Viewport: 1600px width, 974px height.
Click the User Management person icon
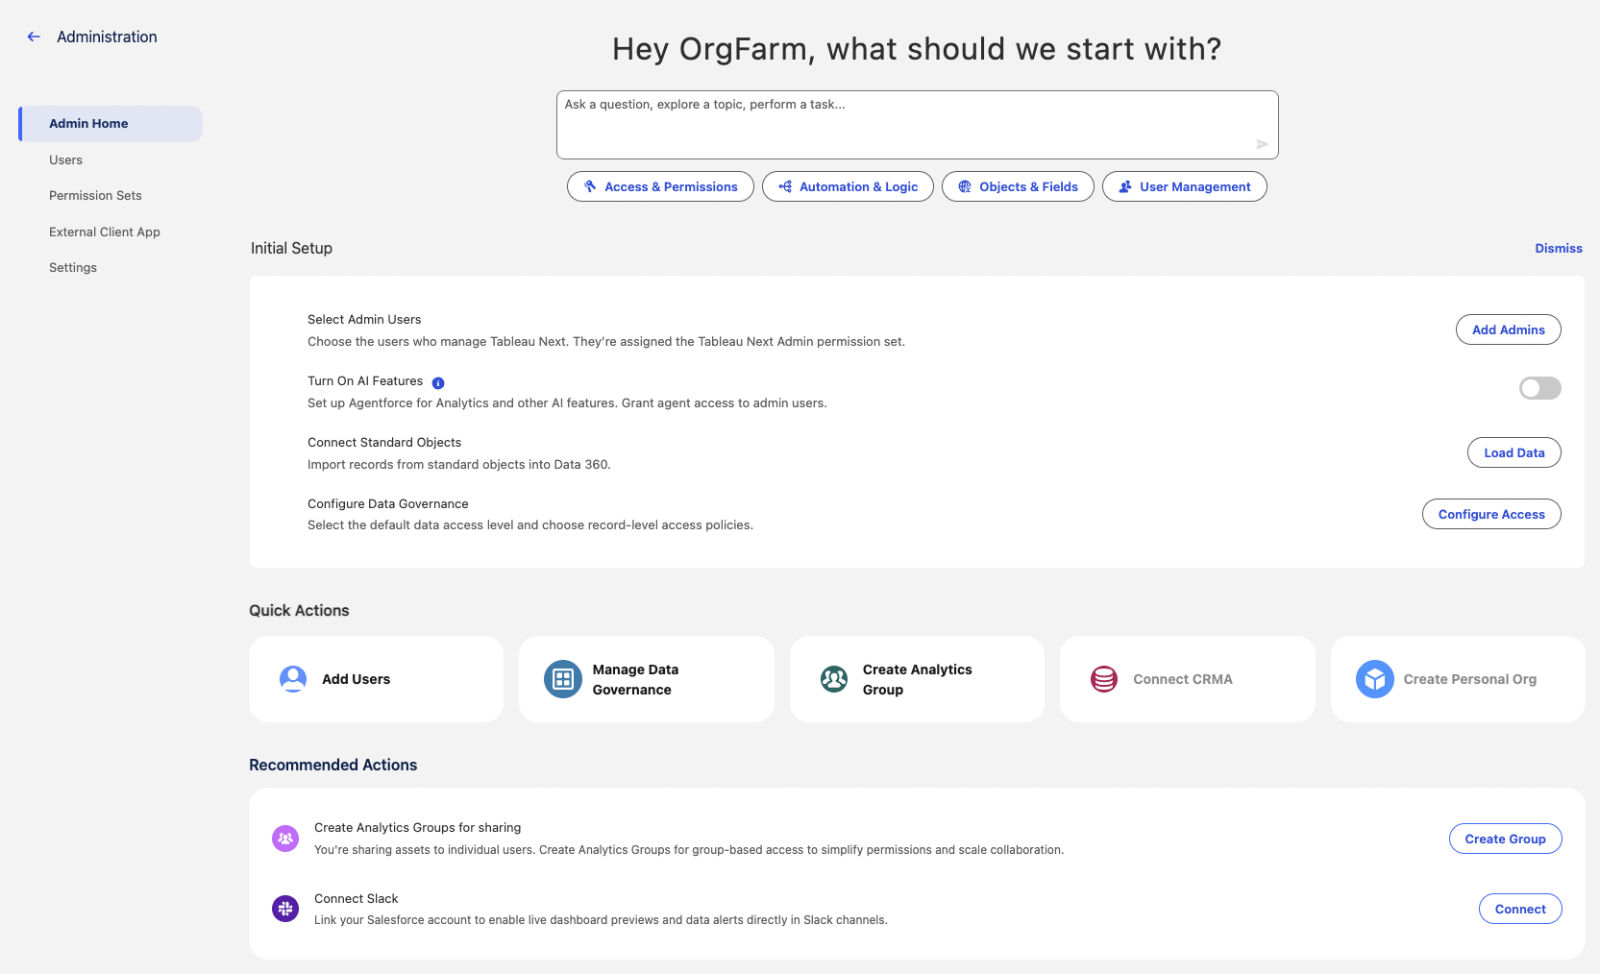[1125, 186]
